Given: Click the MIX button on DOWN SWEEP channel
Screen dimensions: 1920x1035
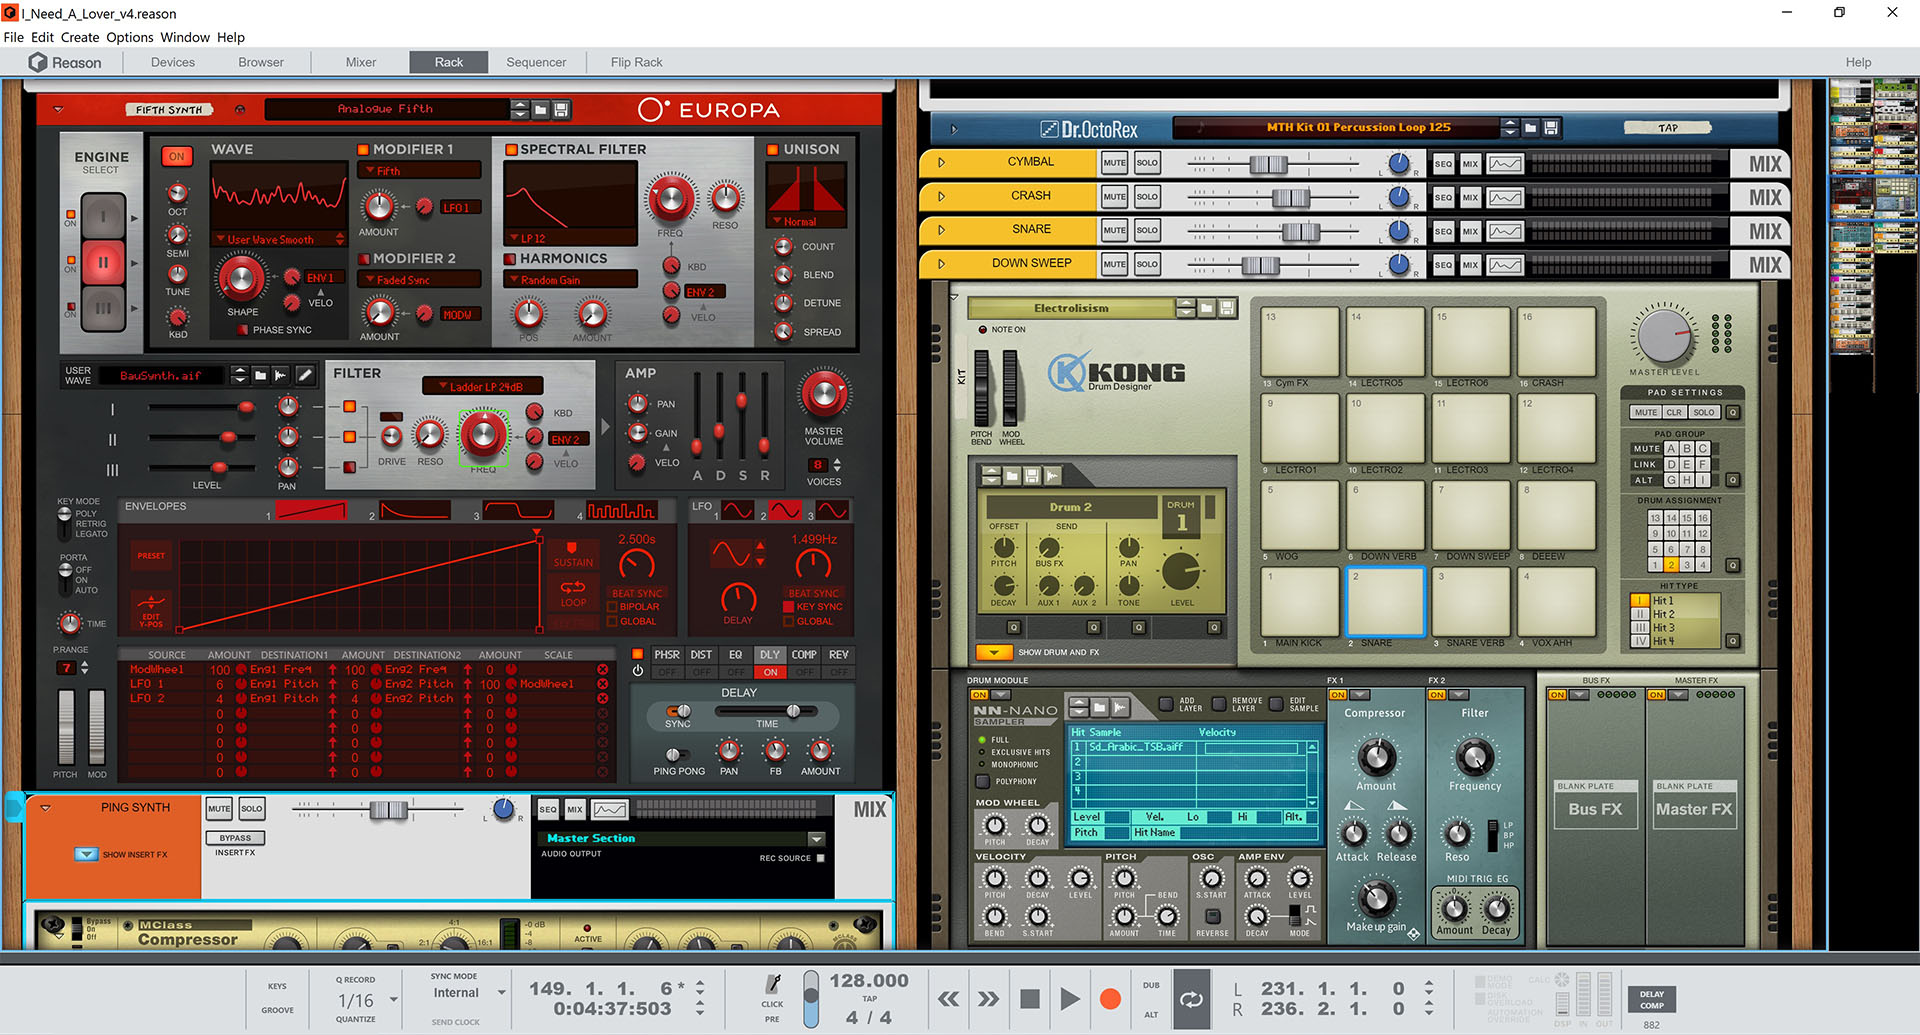Looking at the screenshot, I should 1470,265.
